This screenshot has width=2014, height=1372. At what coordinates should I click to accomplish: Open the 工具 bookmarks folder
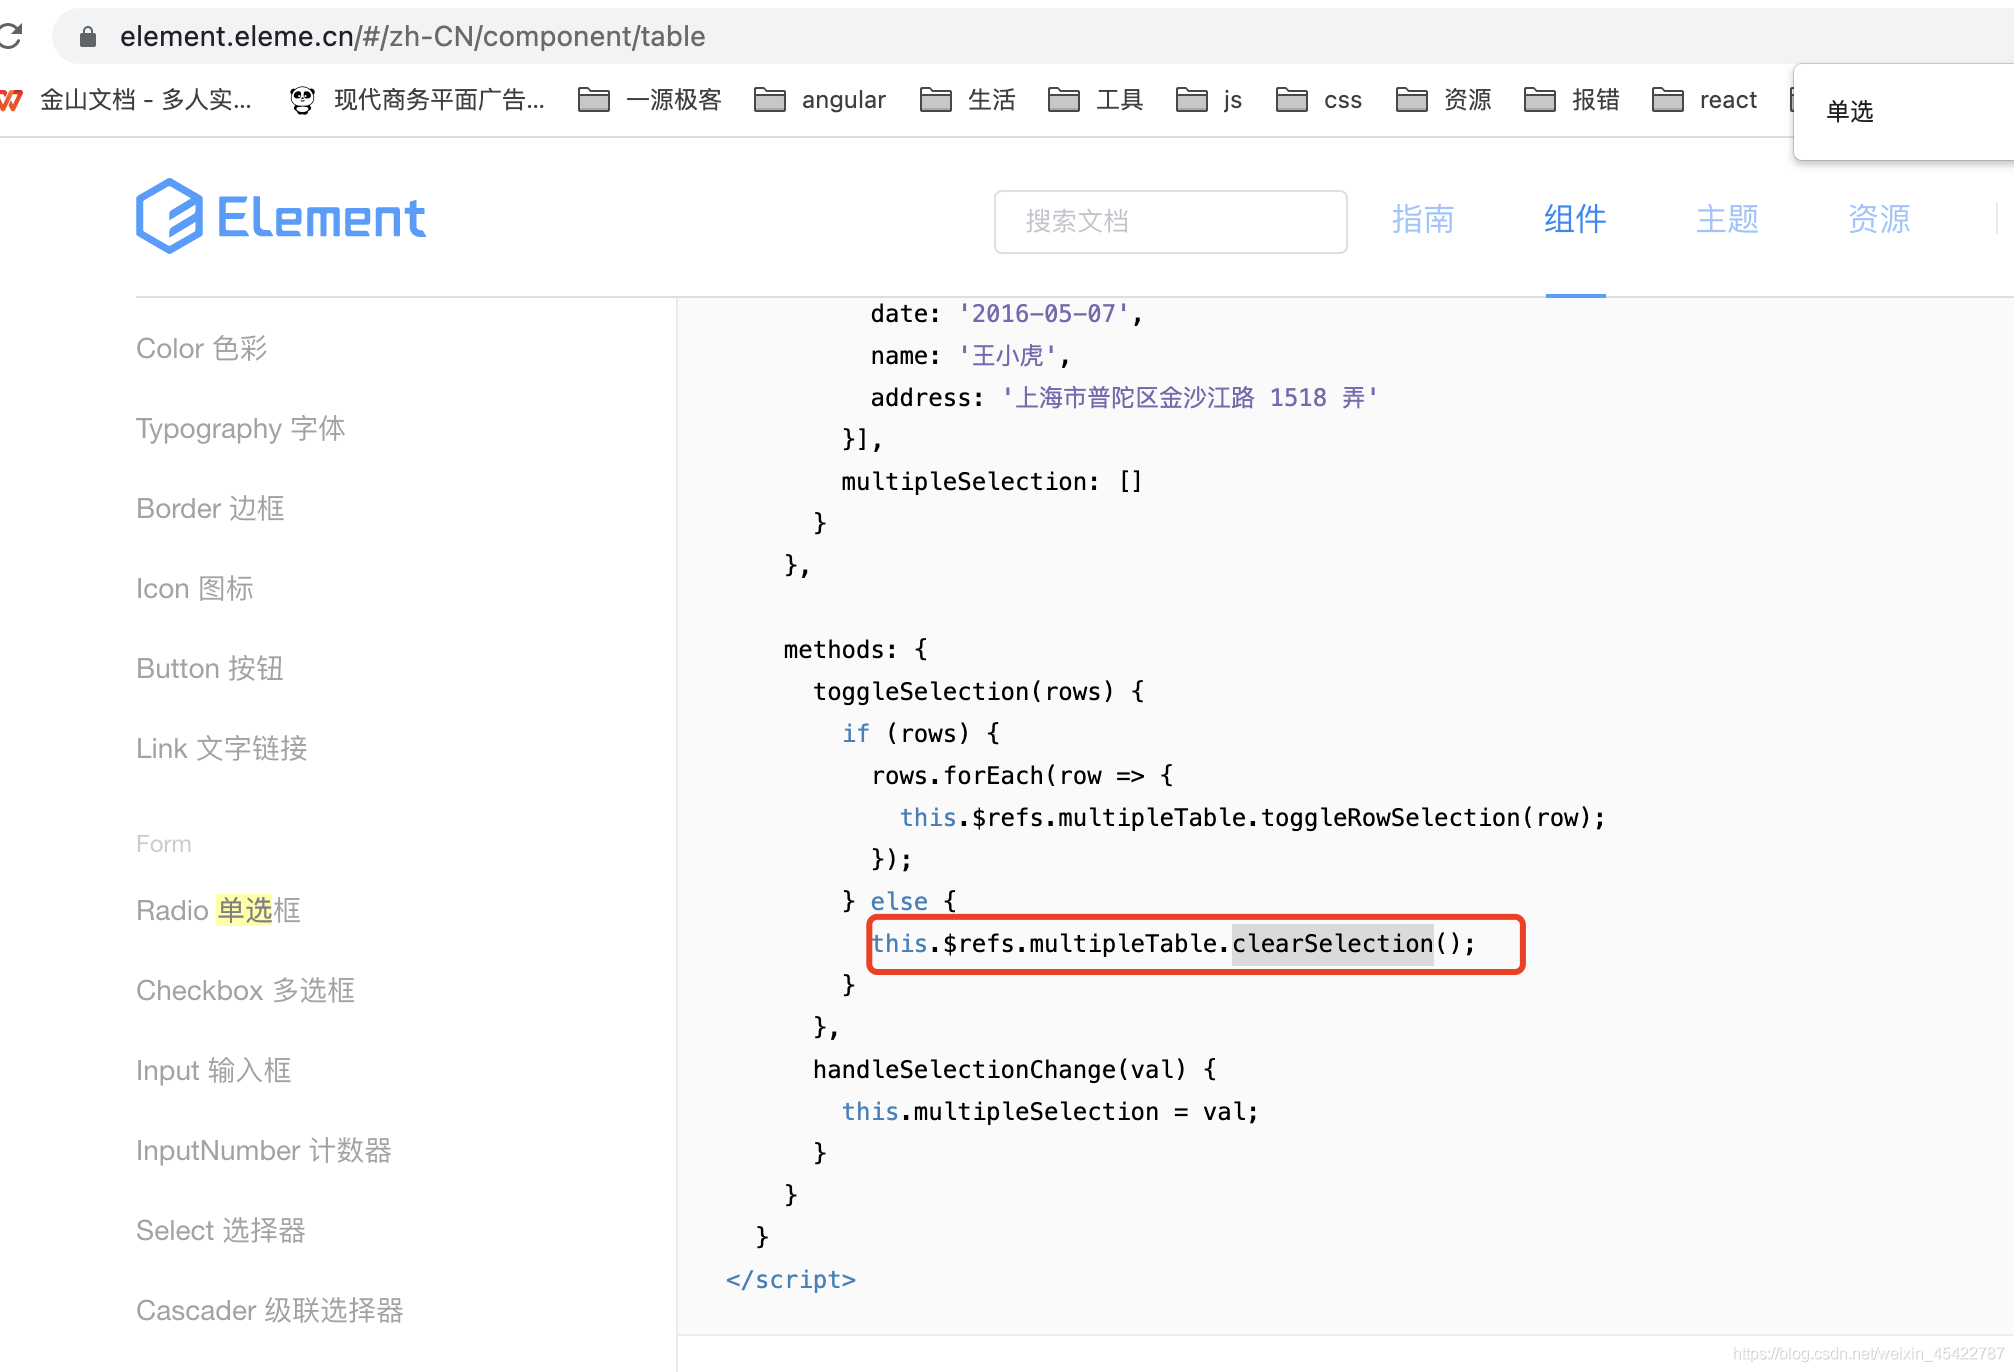(x=1095, y=99)
